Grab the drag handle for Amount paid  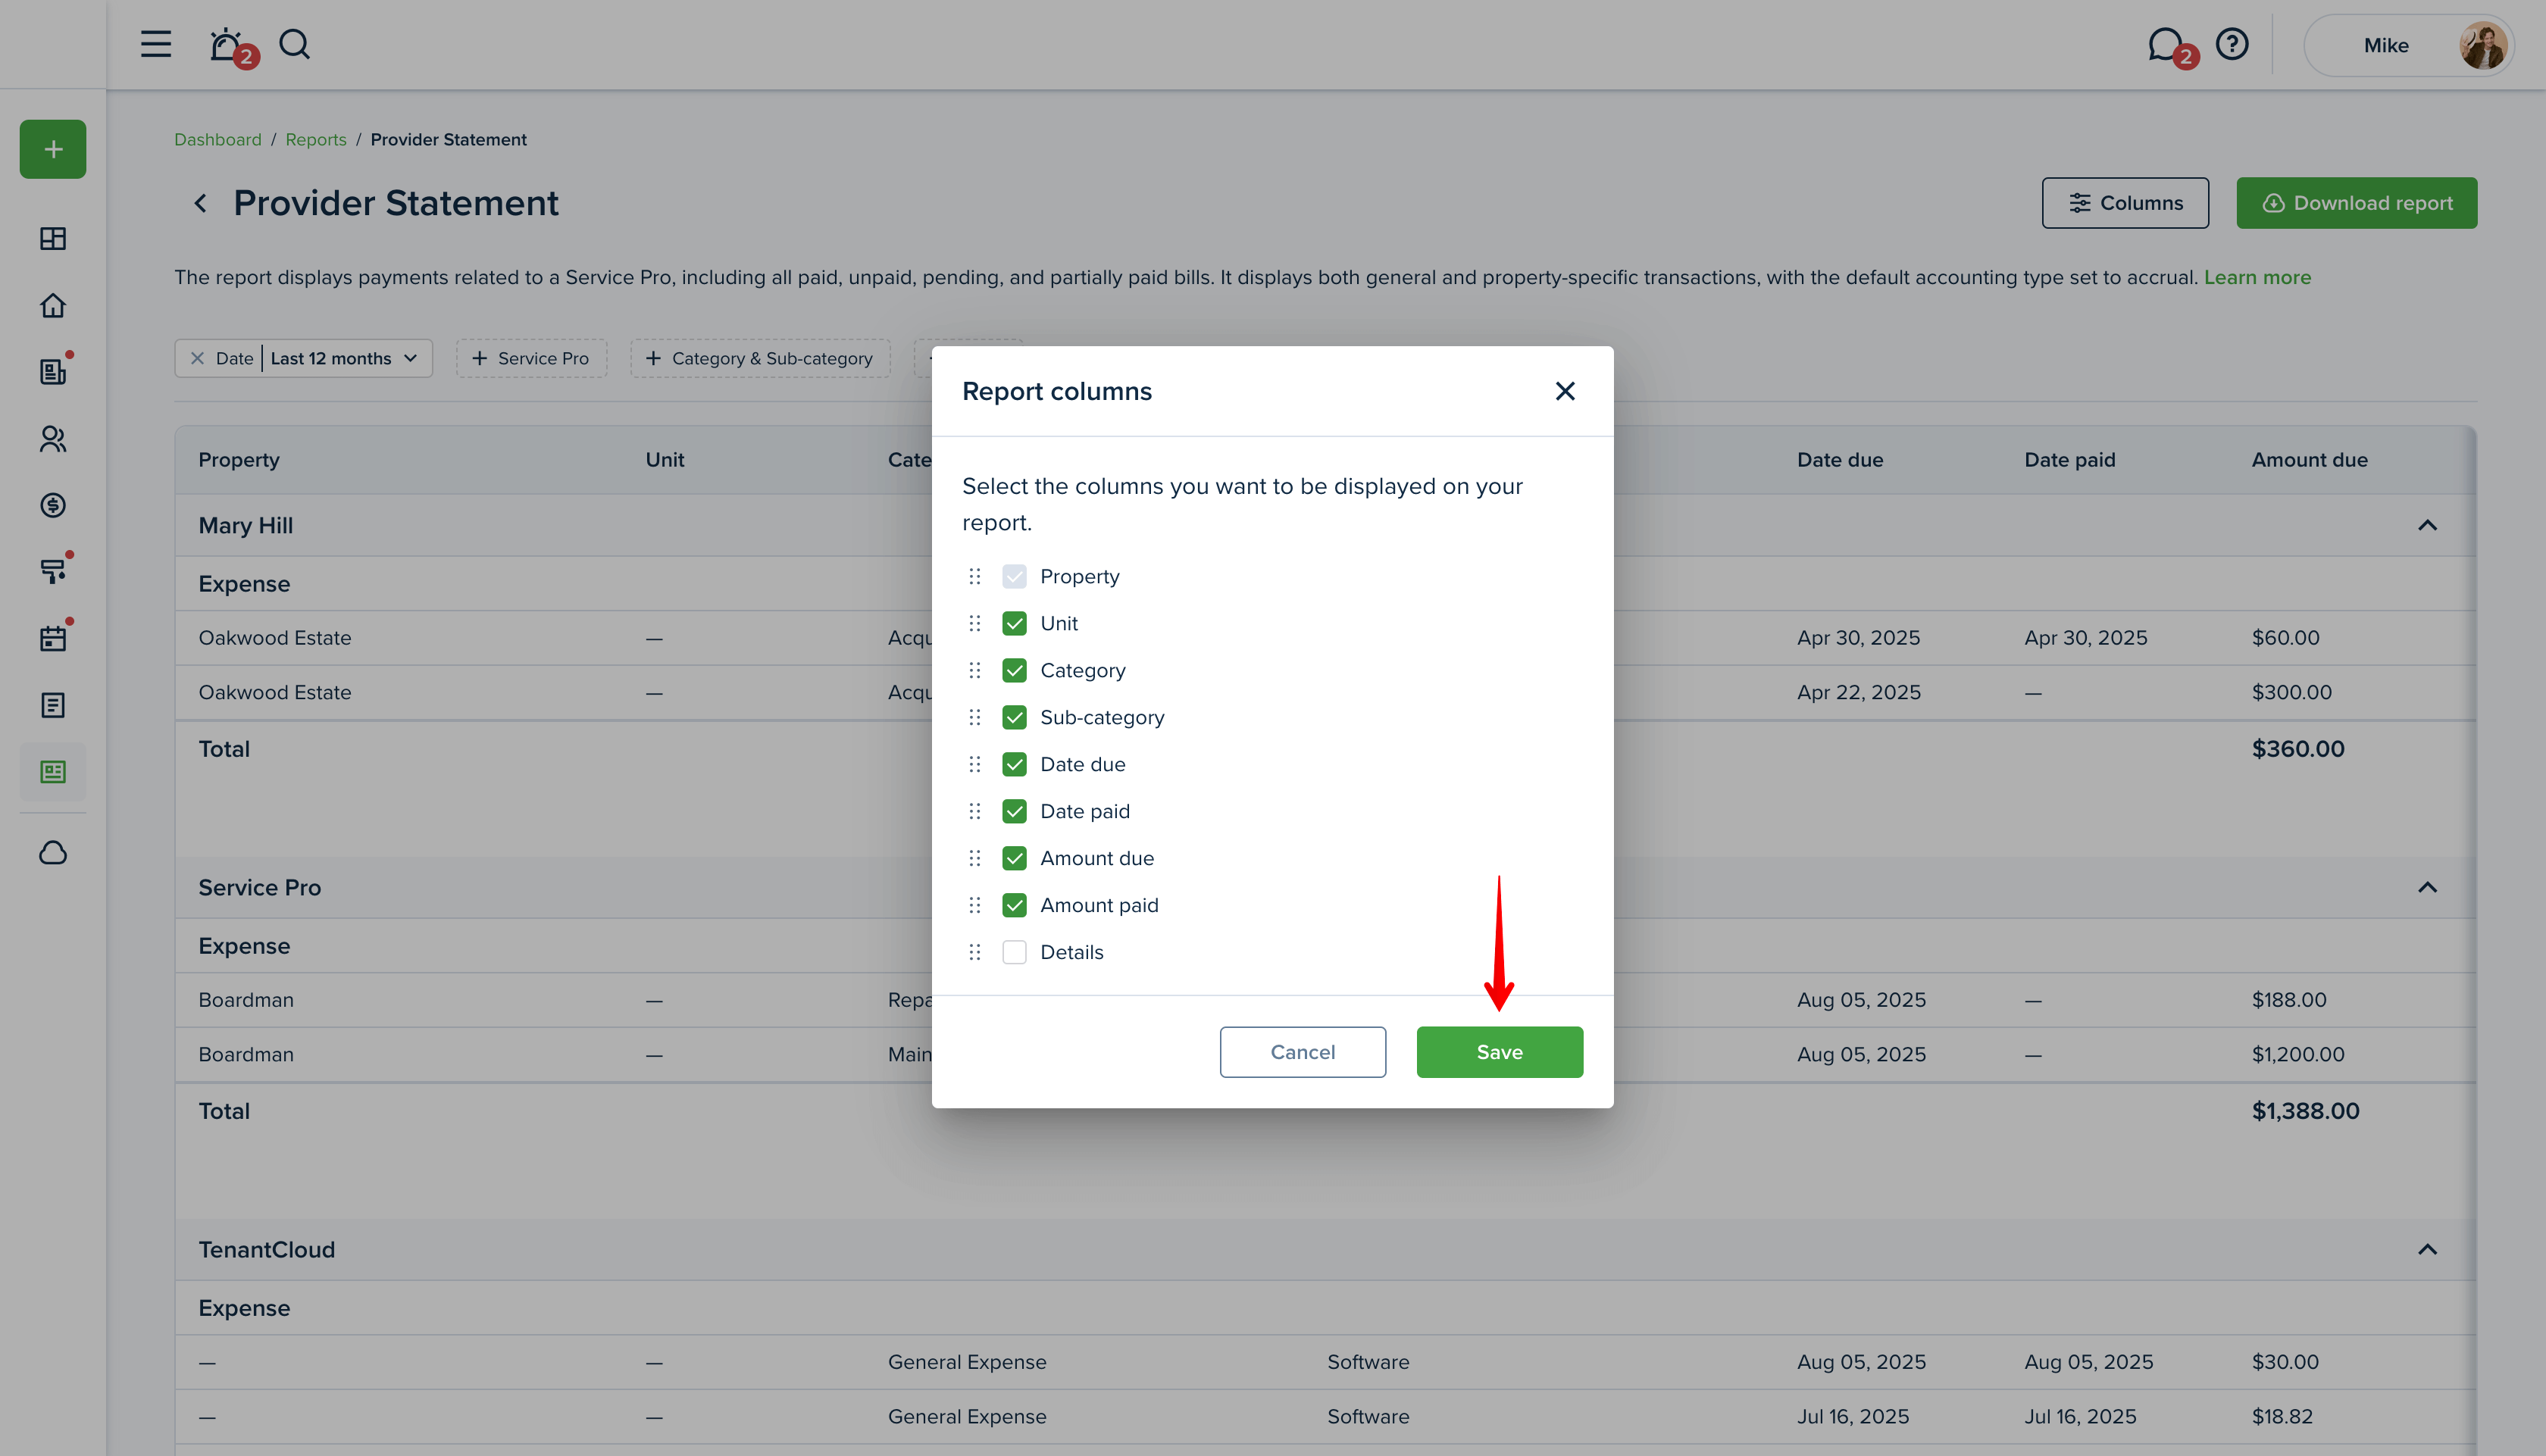(x=975, y=905)
